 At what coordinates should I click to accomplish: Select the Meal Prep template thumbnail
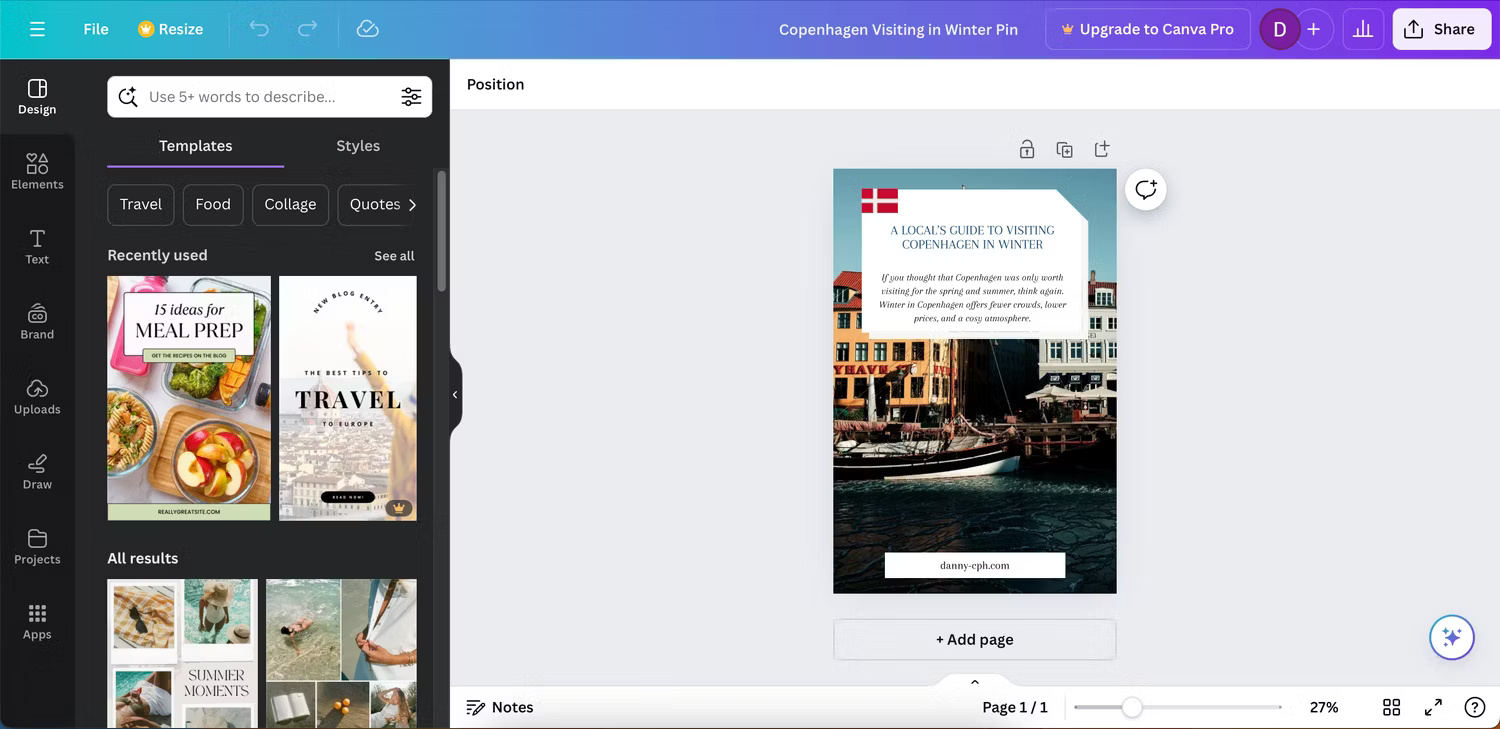(188, 397)
